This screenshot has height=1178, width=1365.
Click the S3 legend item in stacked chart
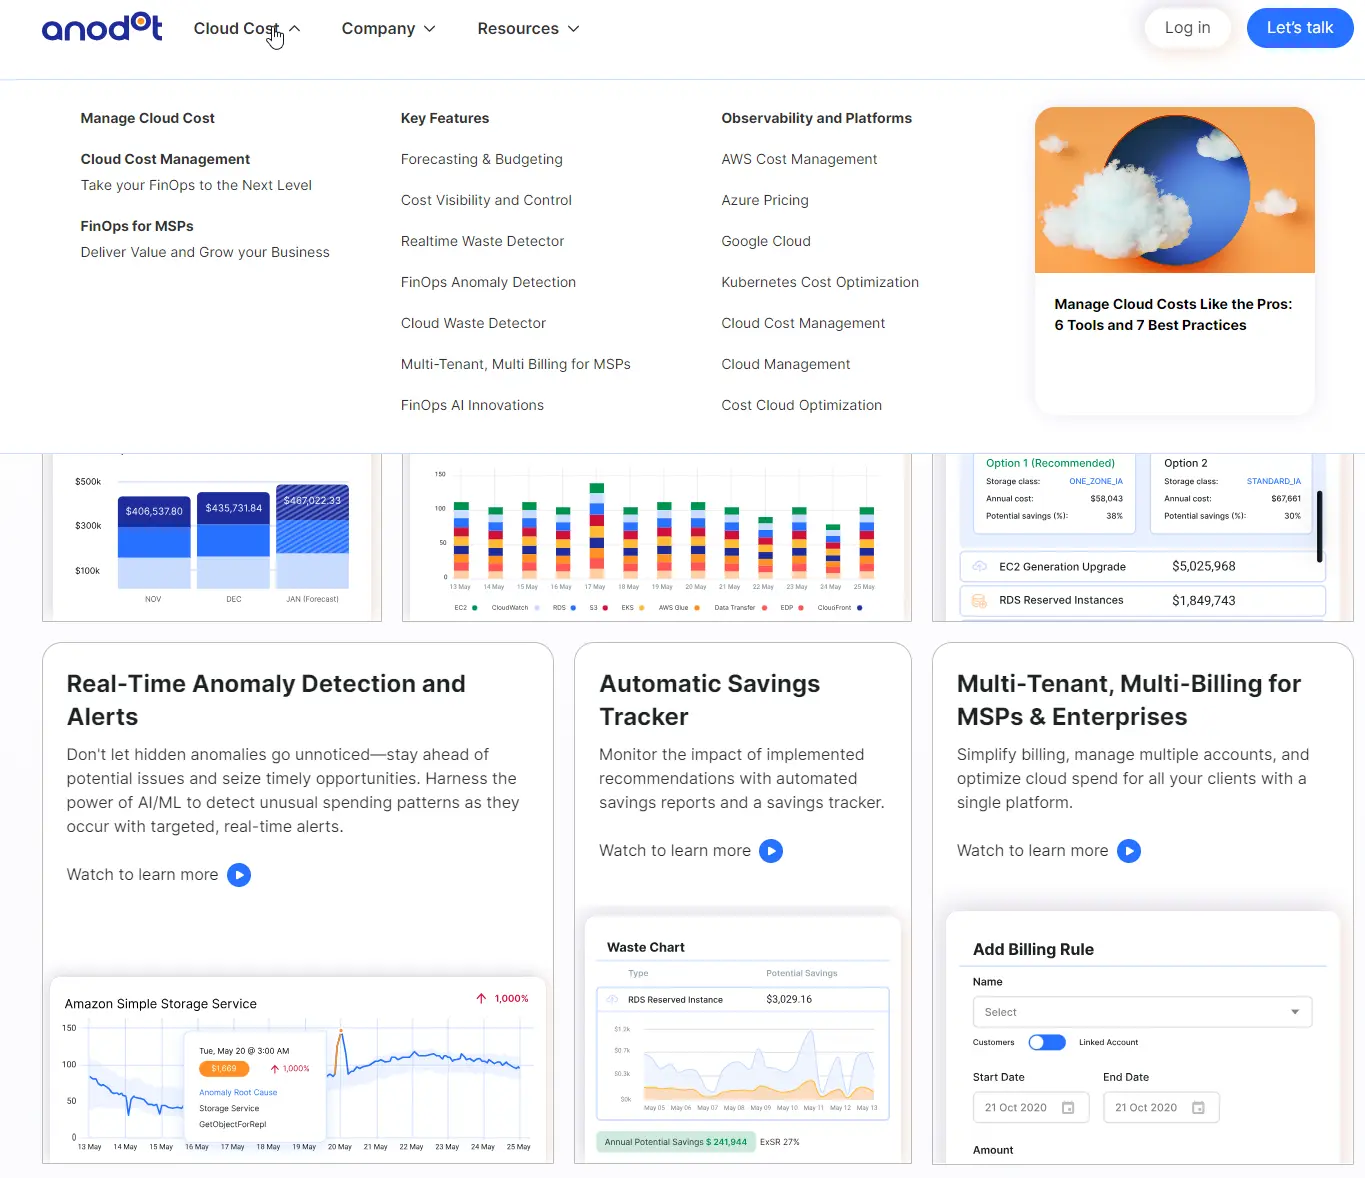point(598,608)
